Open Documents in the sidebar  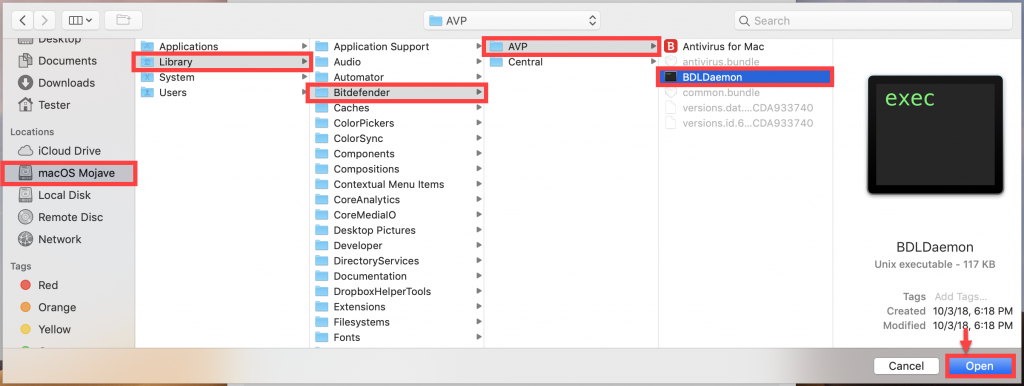pos(67,61)
